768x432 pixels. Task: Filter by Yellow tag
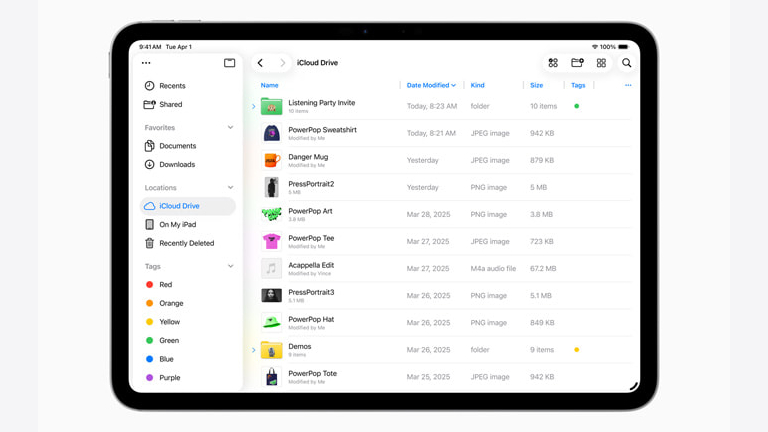(x=188, y=322)
